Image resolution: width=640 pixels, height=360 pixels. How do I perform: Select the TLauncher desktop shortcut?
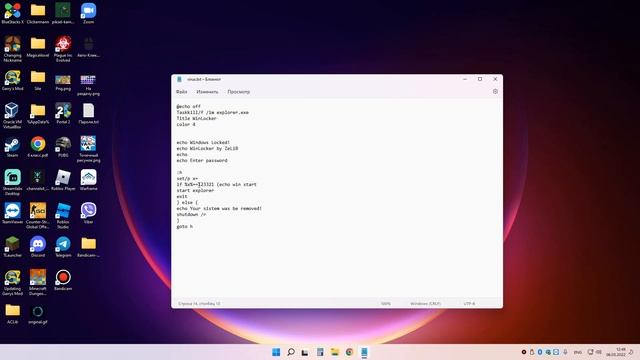pyautogui.click(x=13, y=247)
